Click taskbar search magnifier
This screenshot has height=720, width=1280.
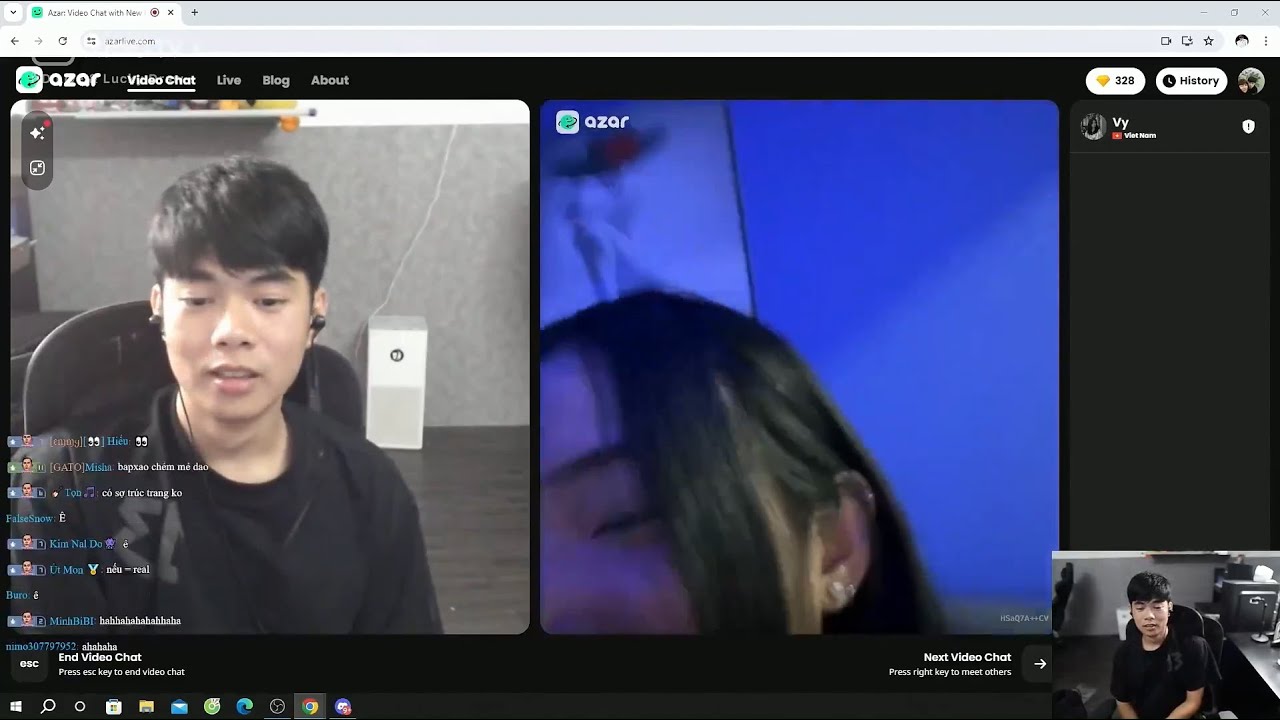47,707
